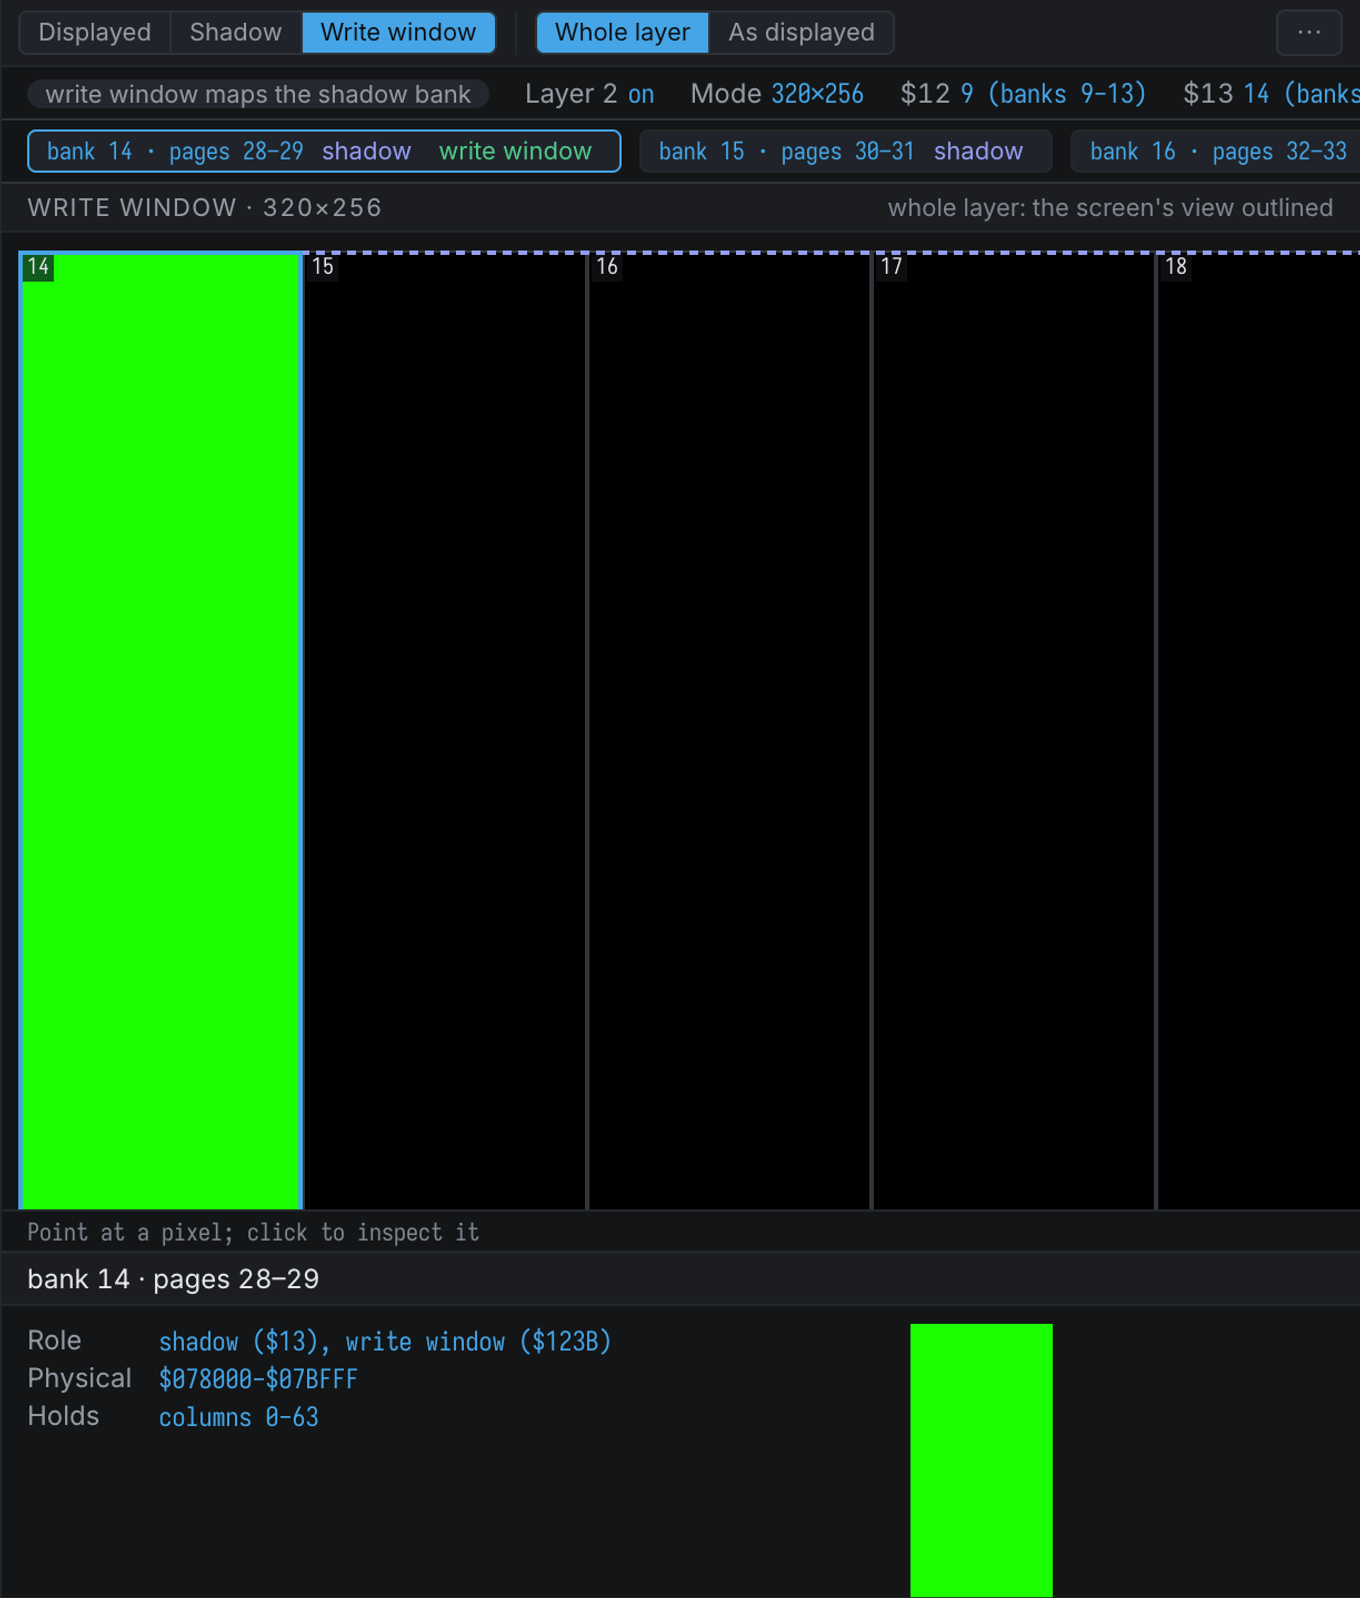Click the Physical address $078000-$07BFFF

(258, 1379)
